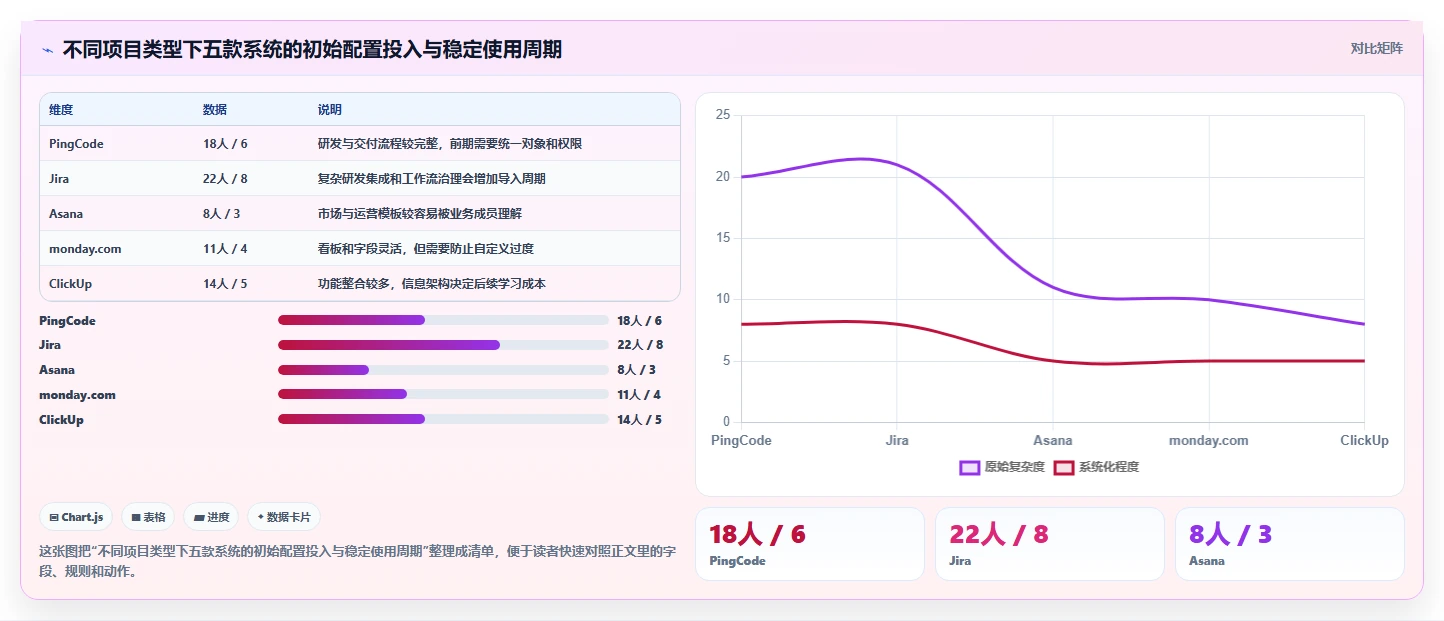
Task: Click the PingCode label in progress list
Action: tap(67, 321)
